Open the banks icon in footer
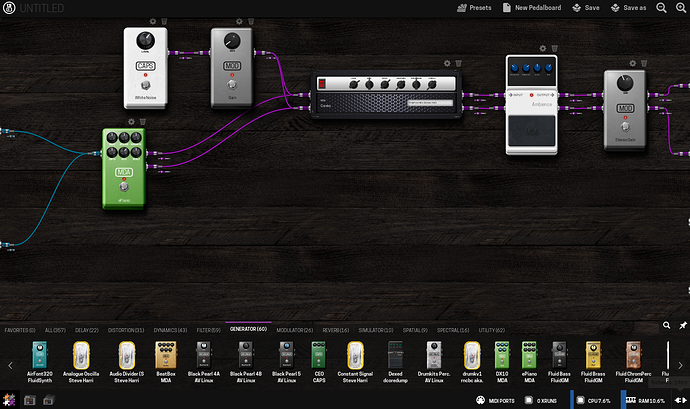 pyautogui.click(x=48, y=400)
